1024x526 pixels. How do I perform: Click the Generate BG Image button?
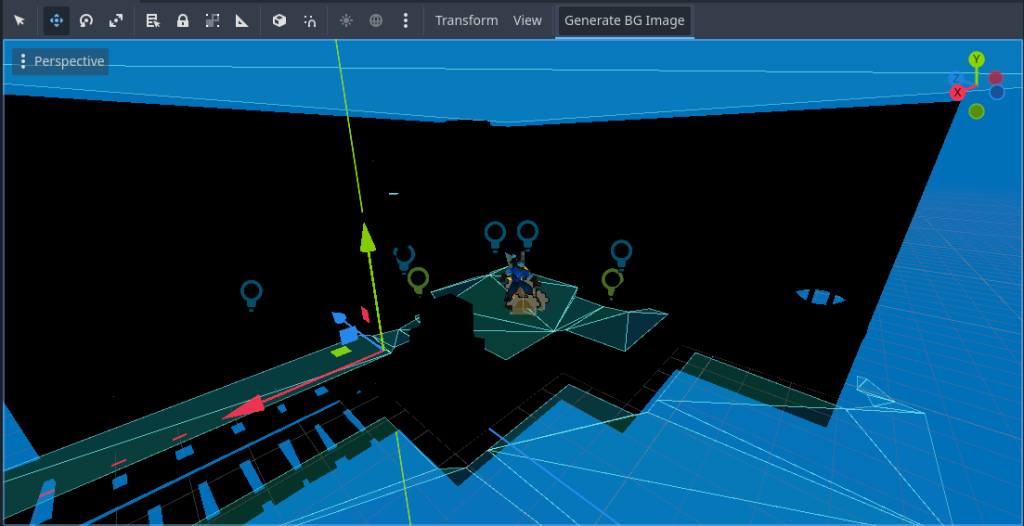pos(624,20)
